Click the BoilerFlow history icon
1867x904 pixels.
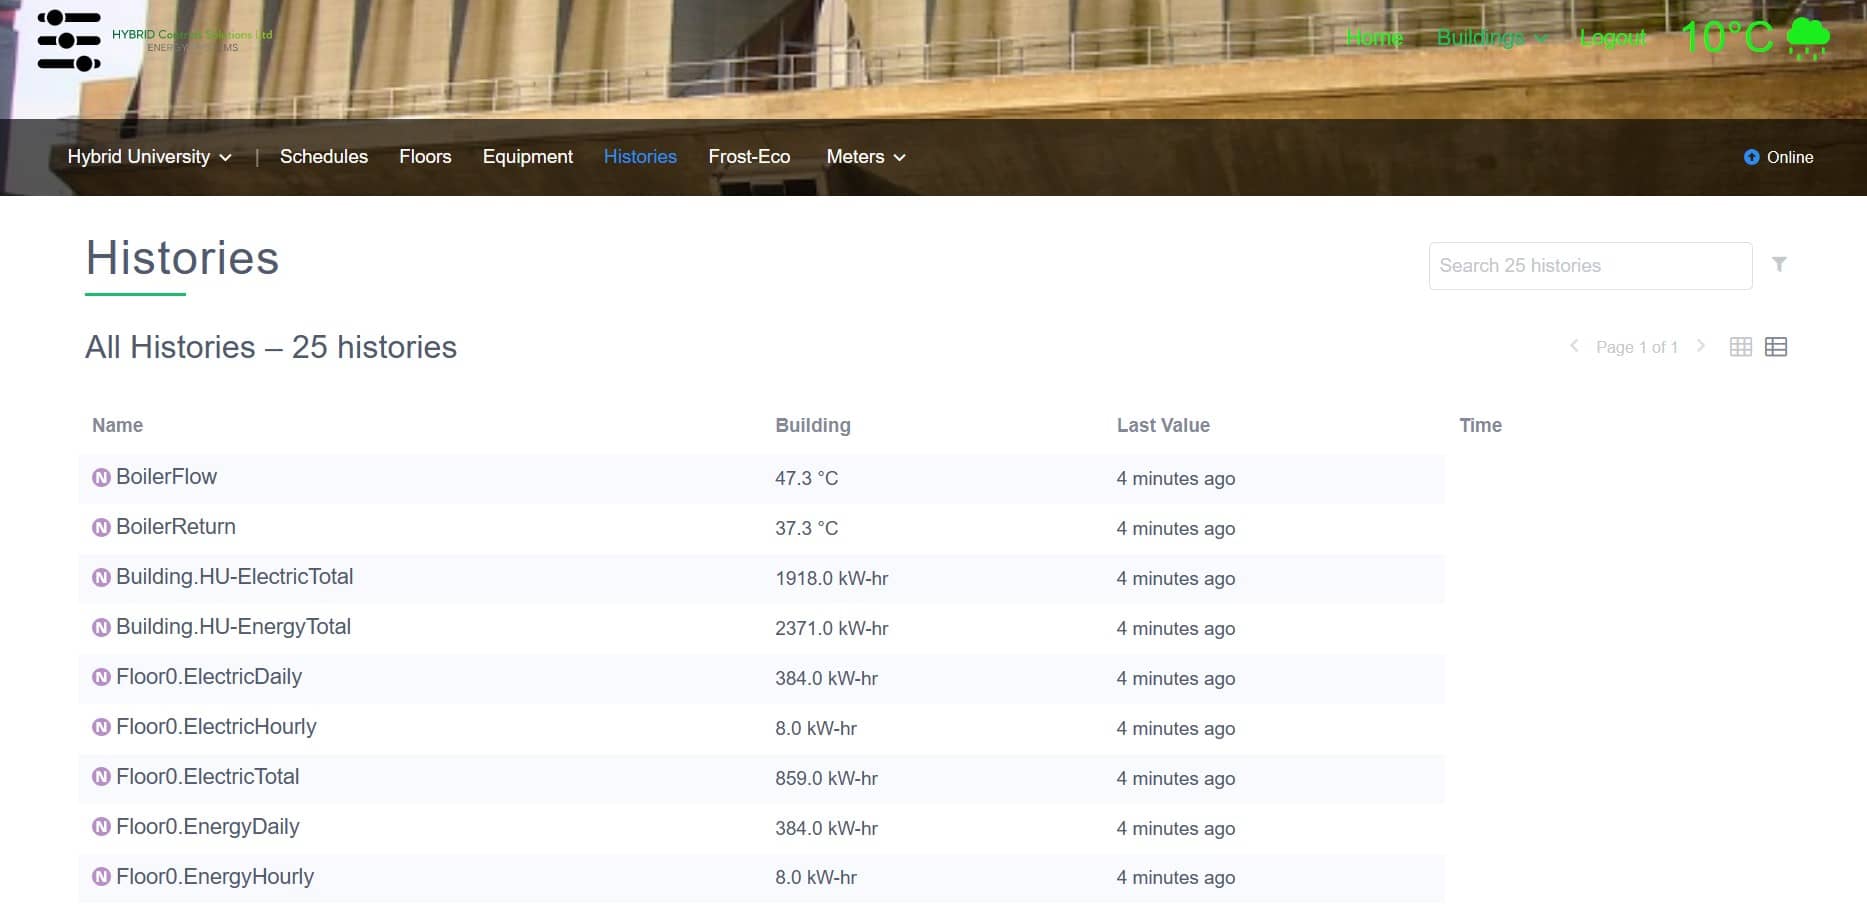pos(101,478)
